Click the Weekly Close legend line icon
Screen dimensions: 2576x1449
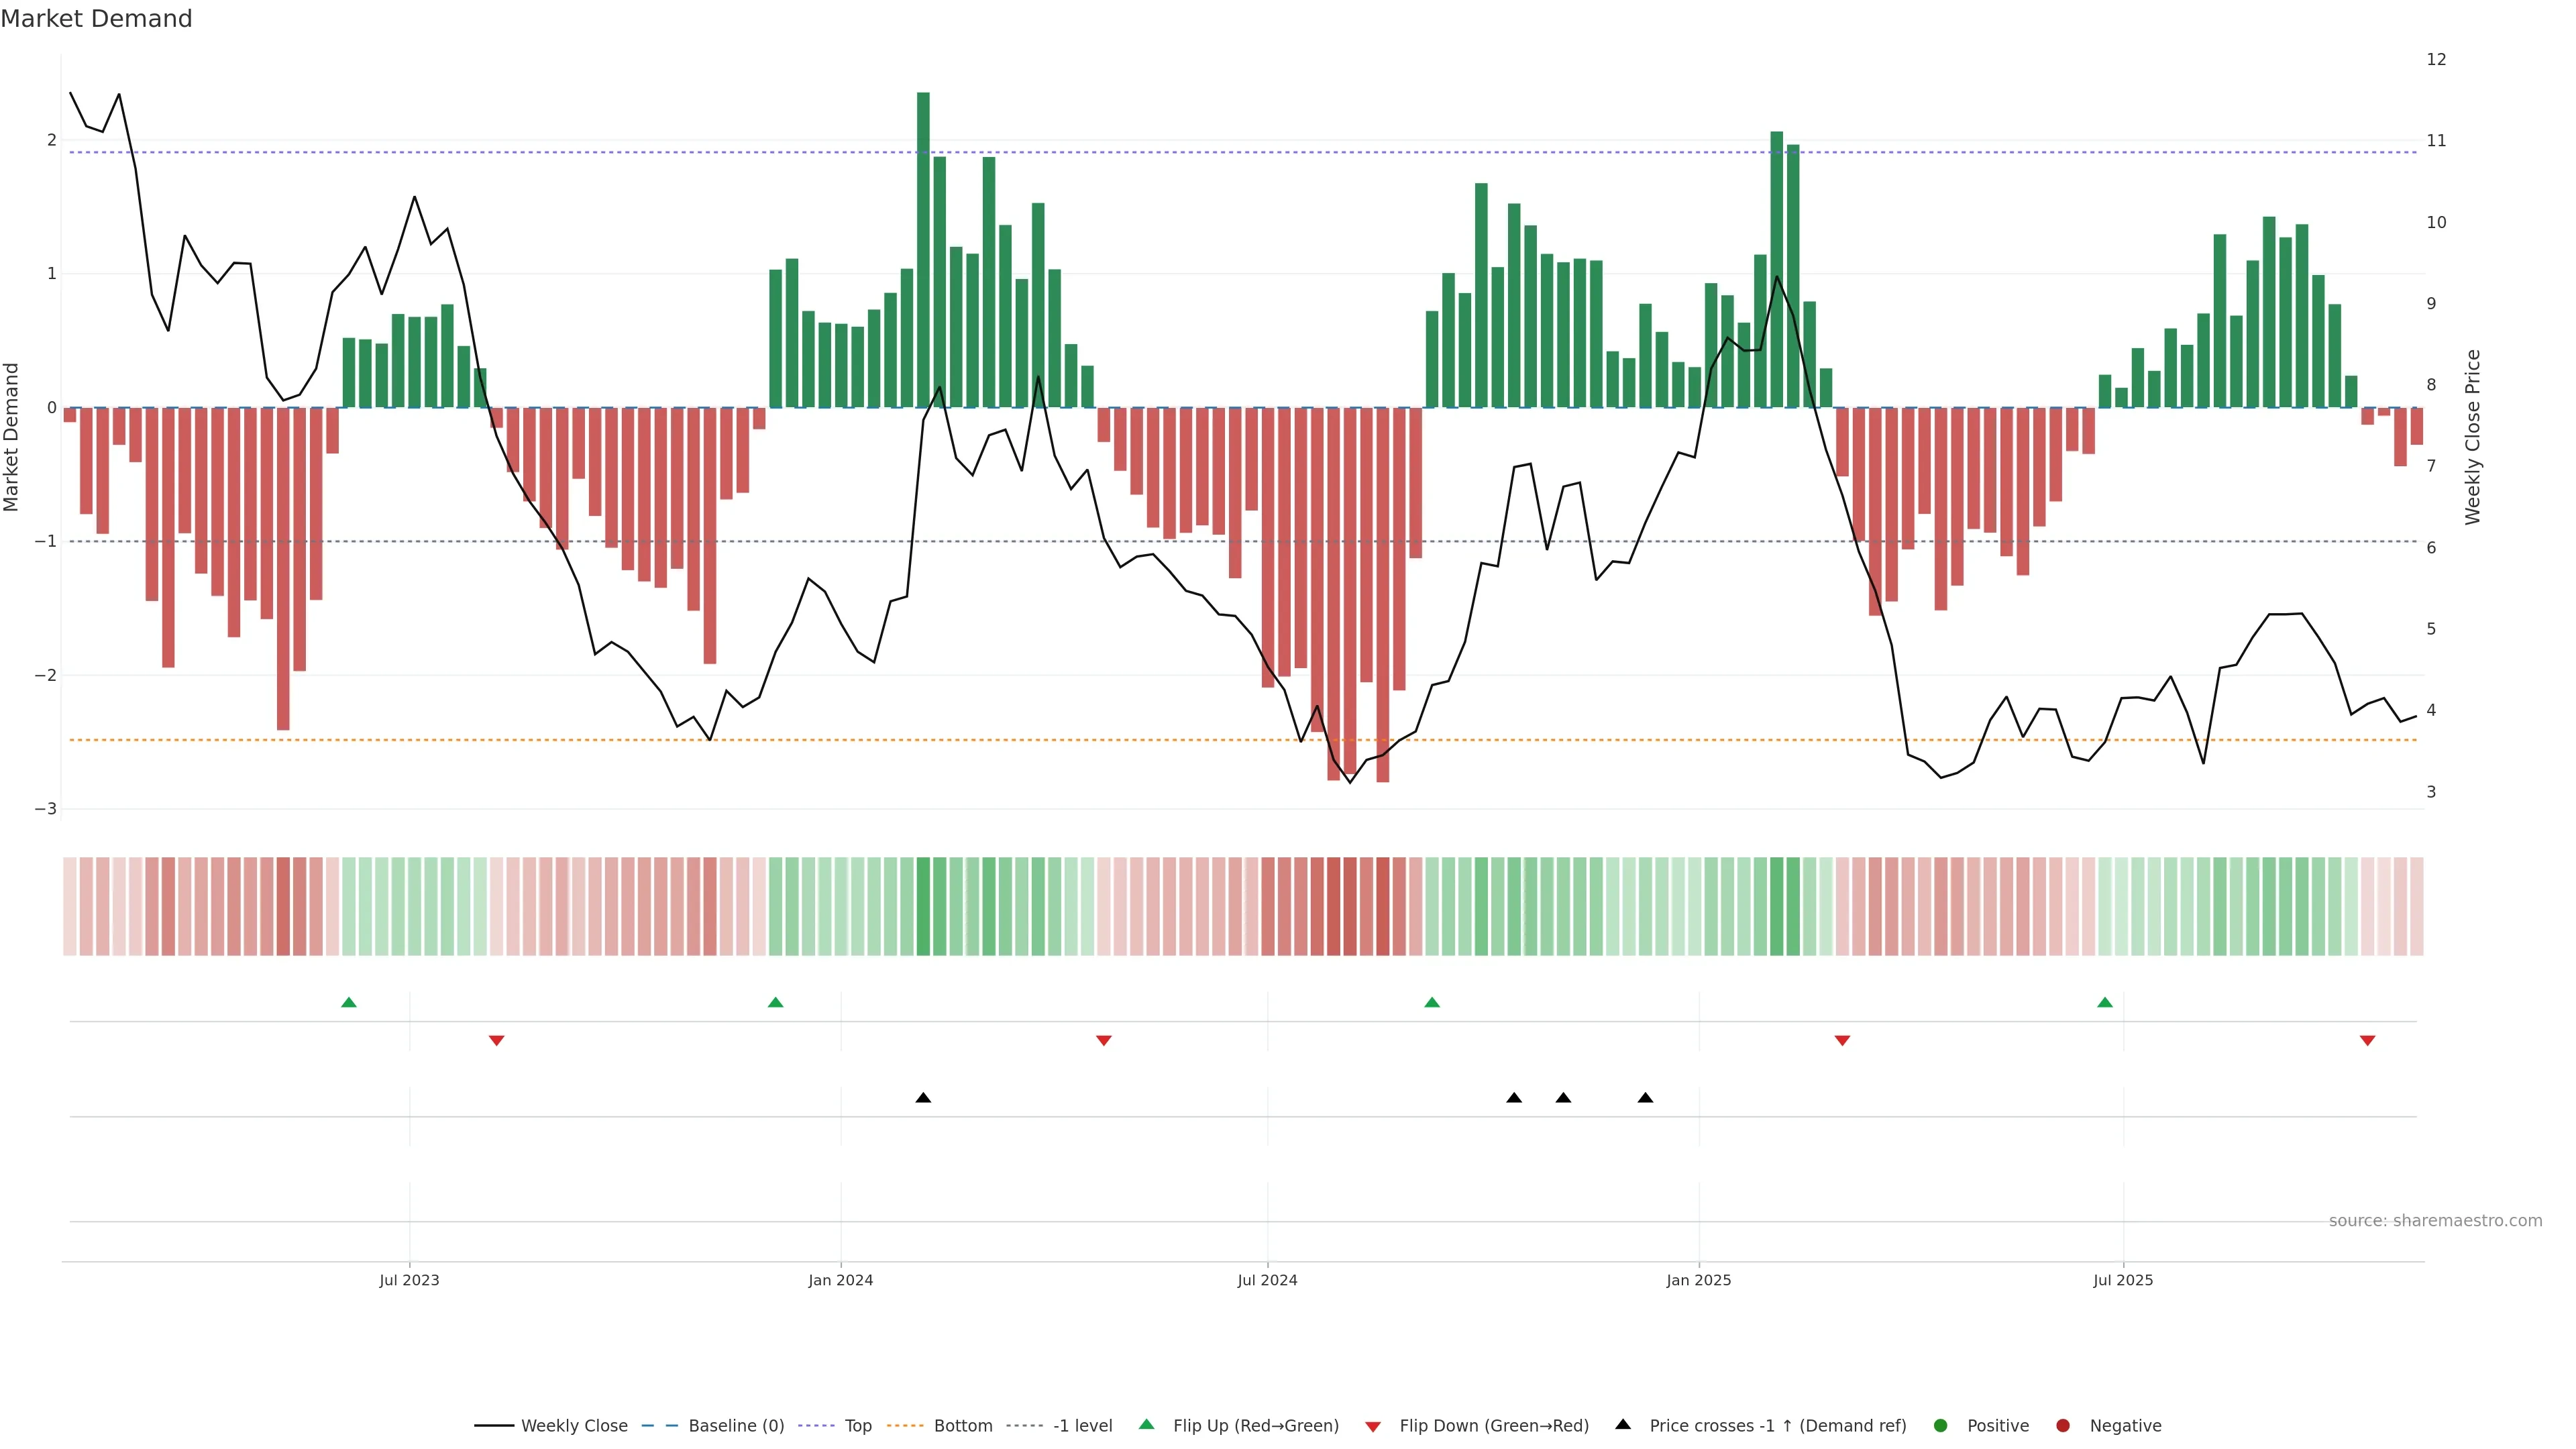click(494, 1425)
